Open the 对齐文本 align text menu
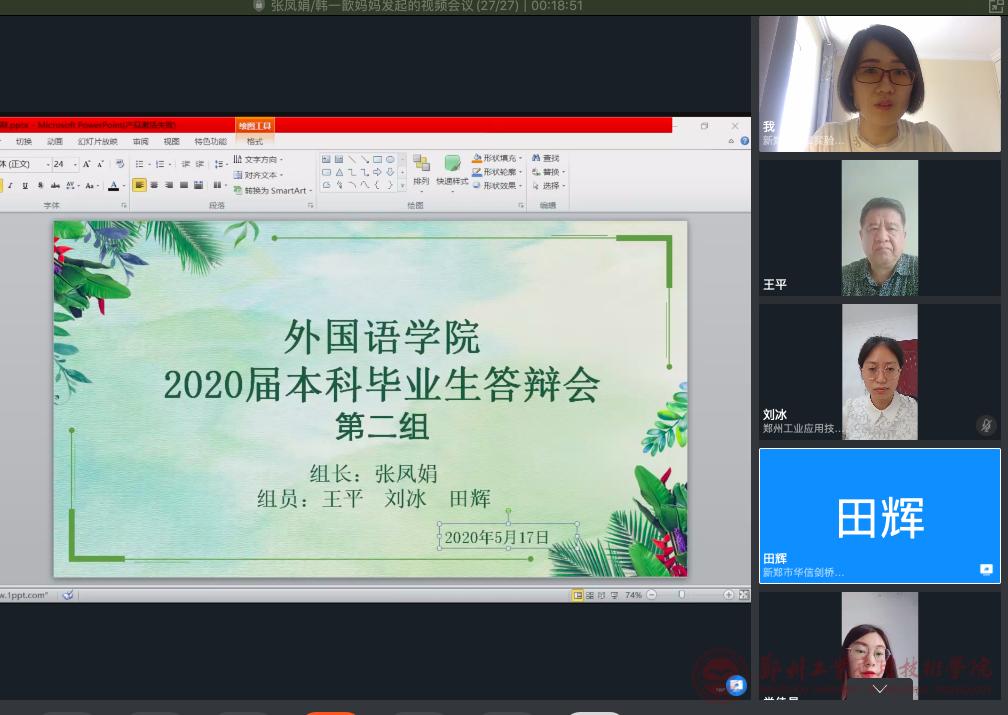This screenshot has width=1008, height=715. point(258,175)
